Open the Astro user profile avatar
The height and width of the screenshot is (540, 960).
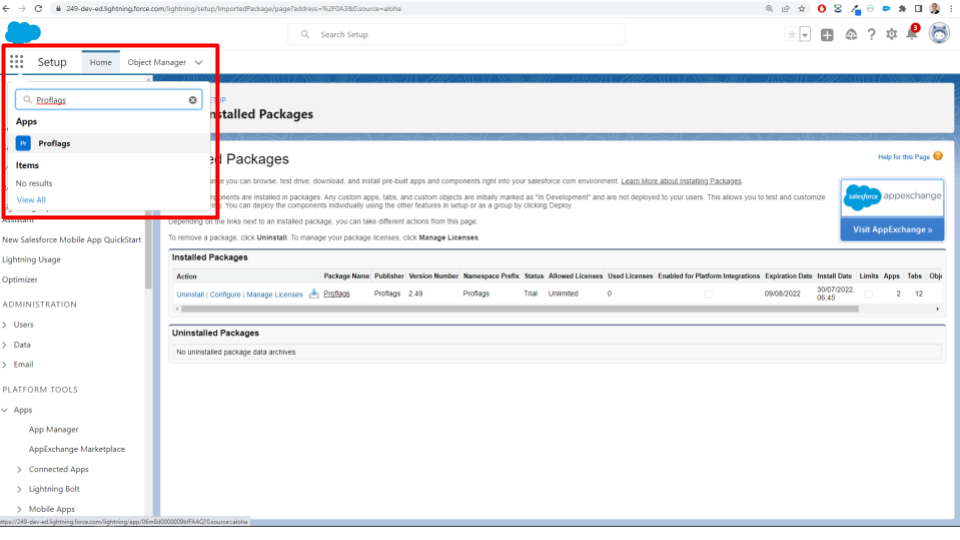click(939, 33)
